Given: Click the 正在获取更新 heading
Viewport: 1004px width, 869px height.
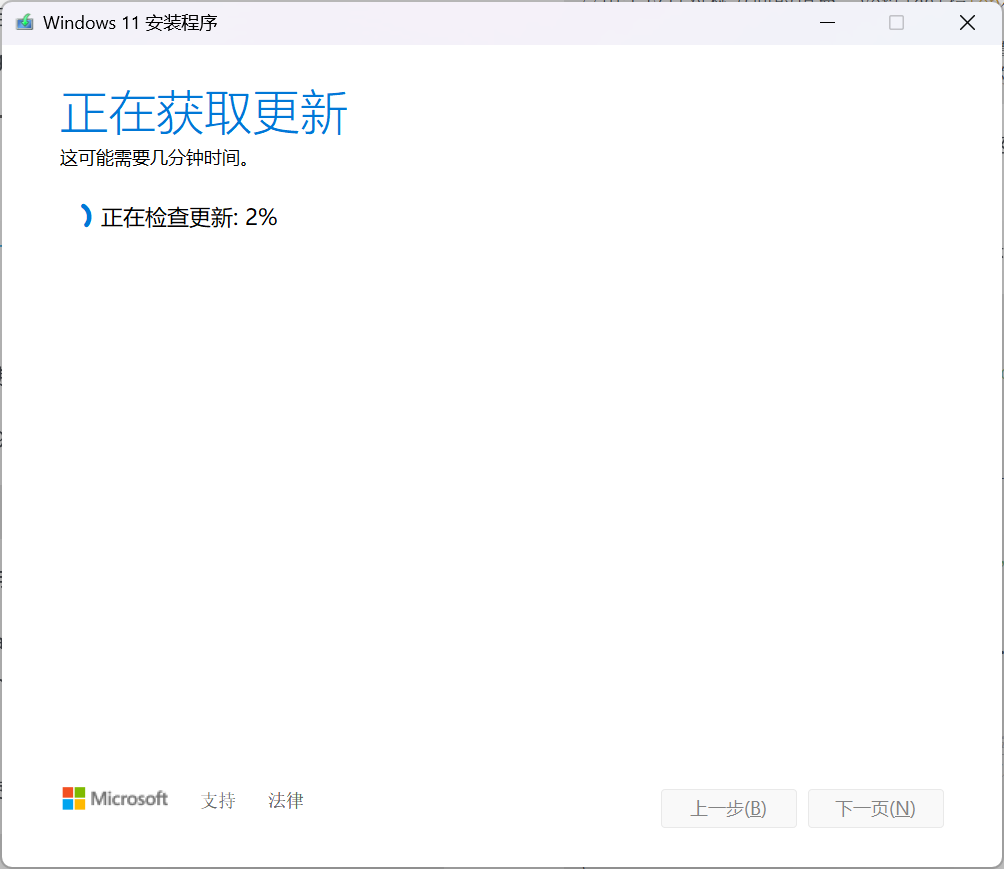Looking at the screenshot, I should pos(204,113).
